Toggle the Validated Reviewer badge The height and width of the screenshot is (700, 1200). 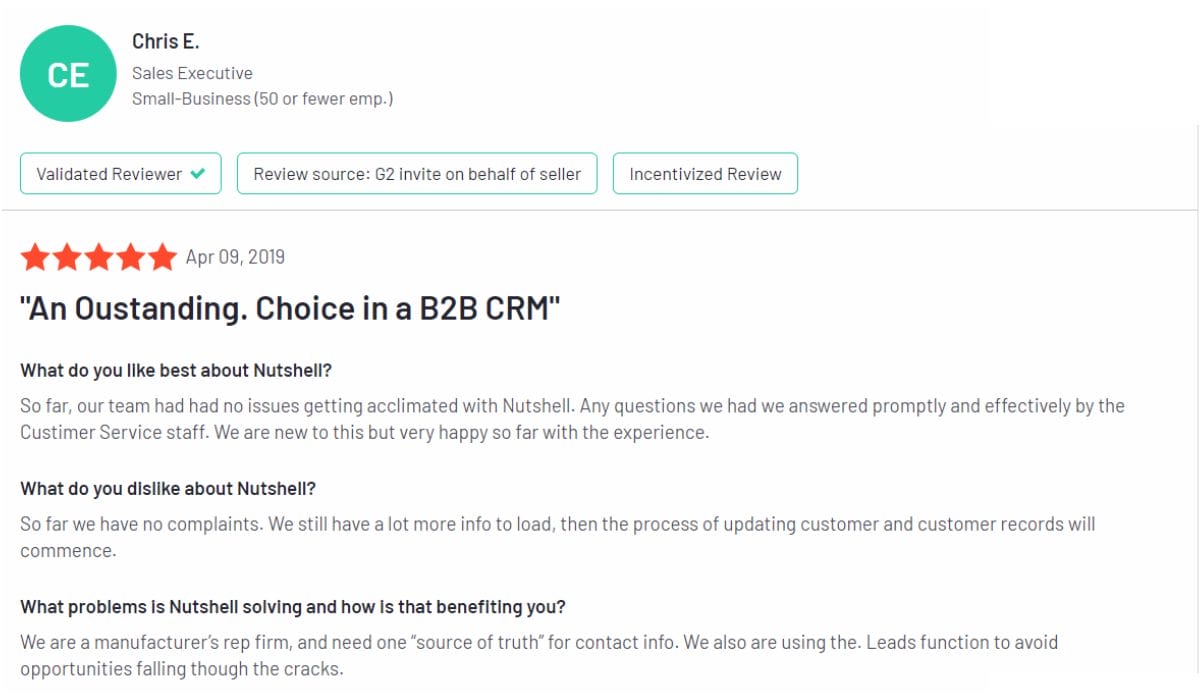(120, 173)
